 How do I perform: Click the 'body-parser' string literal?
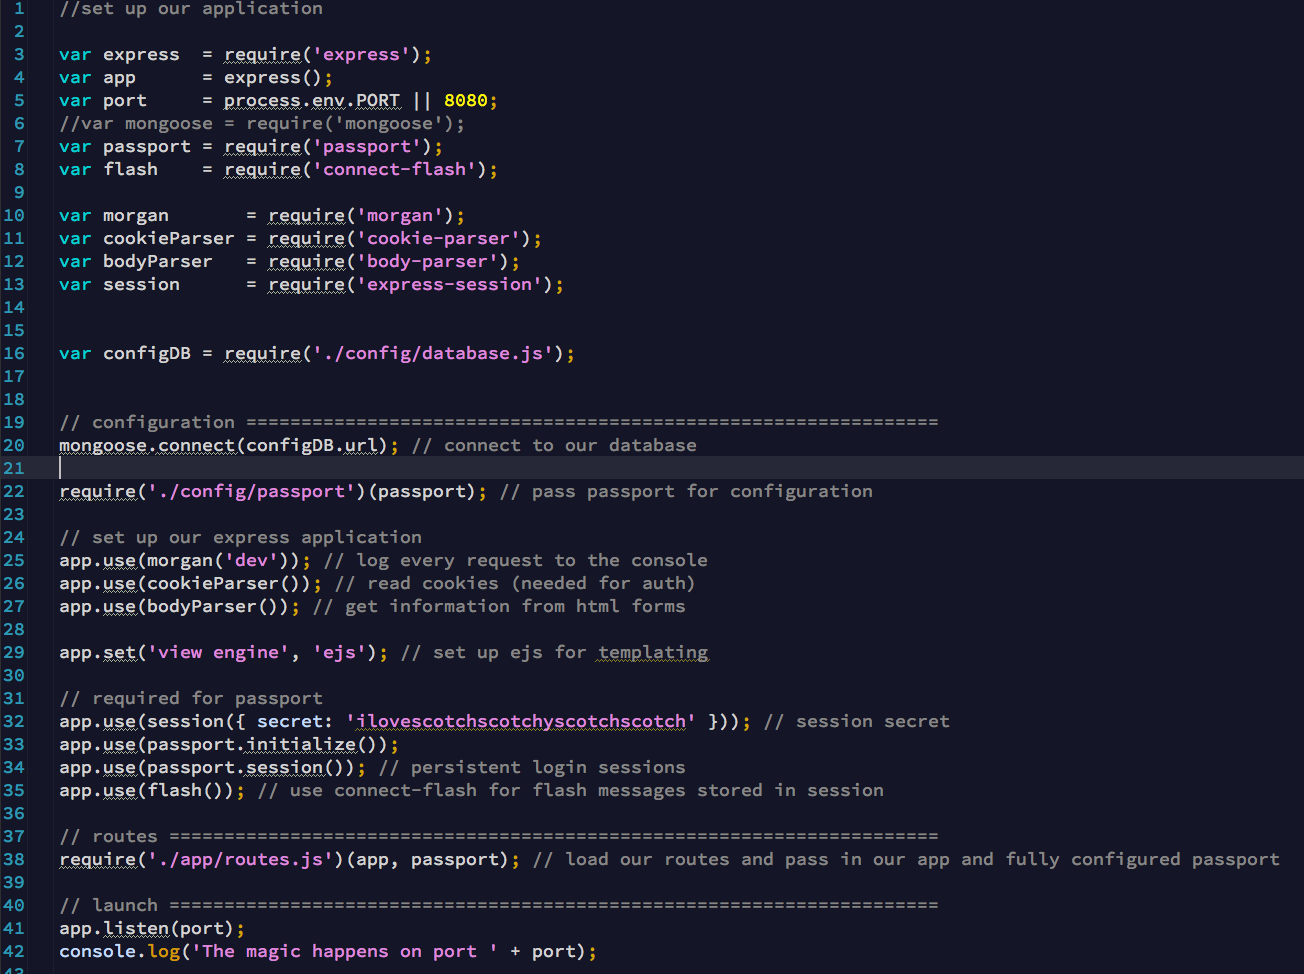(428, 261)
